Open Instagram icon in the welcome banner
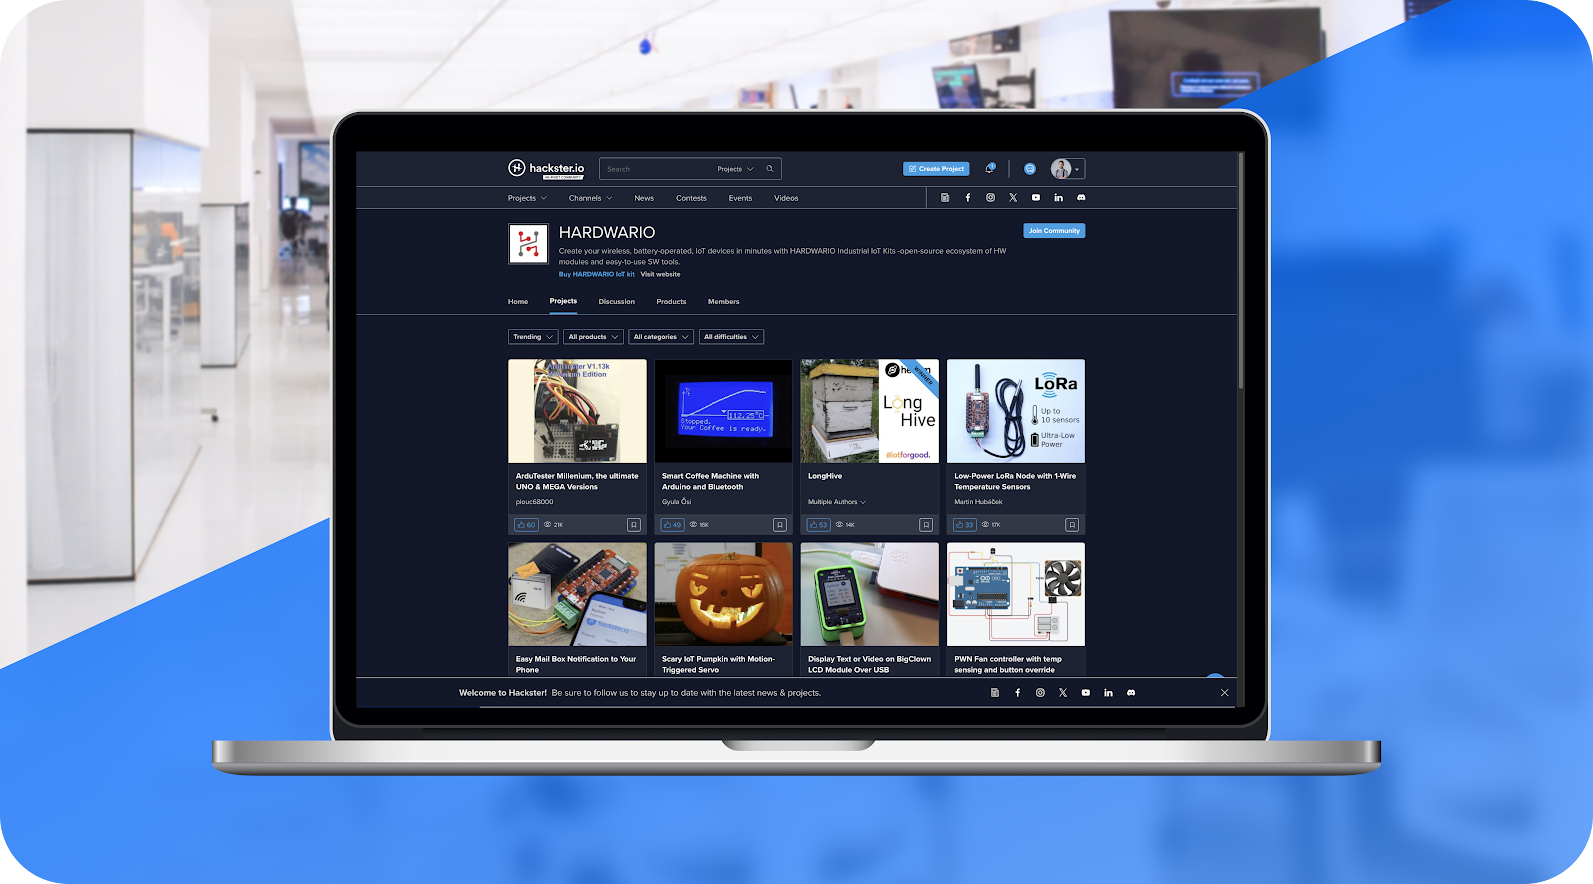 coord(1040,693)
